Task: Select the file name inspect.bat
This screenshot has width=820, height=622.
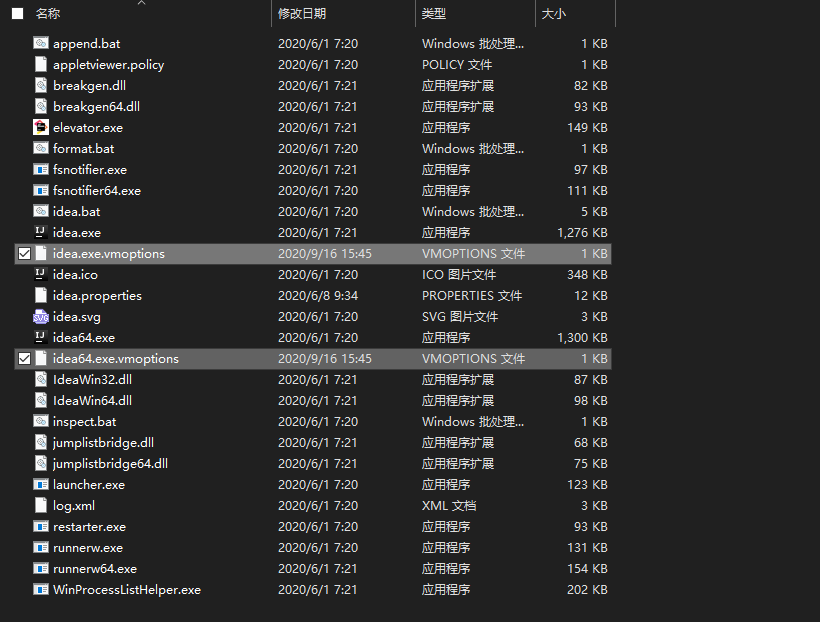Action: [x=85, y=422]
